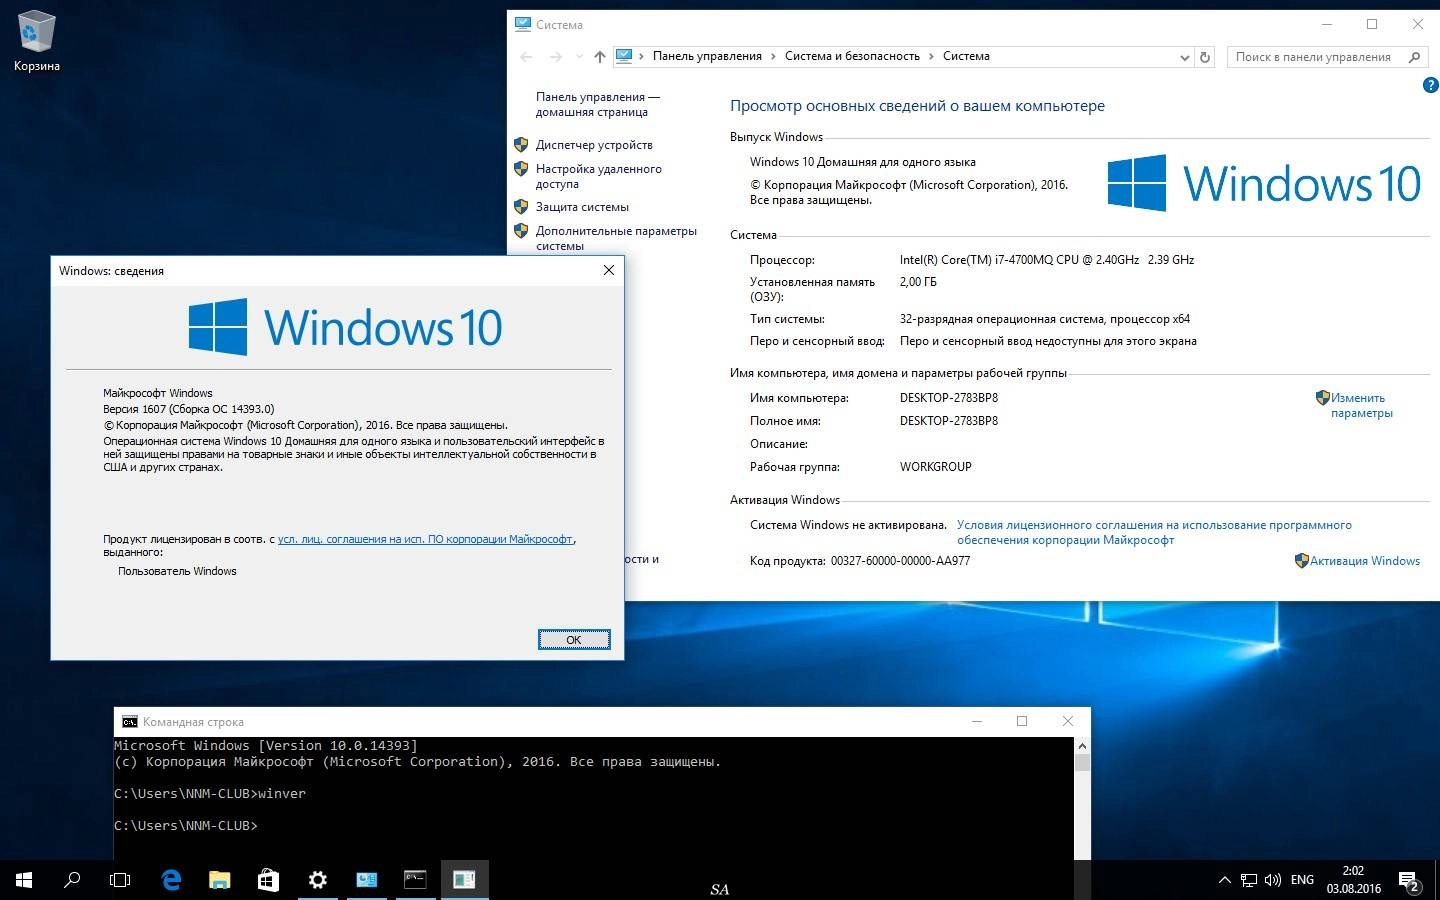Go forward in System window

coord(556,57)
